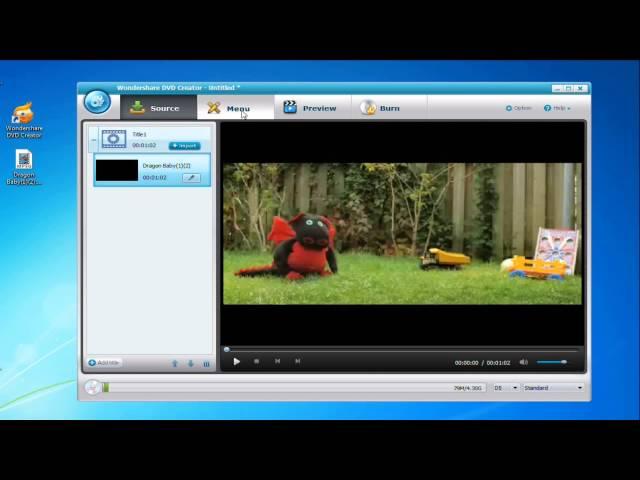Click the Title 1 label text
Viewport: 640px width, 480px height.
coord(139,134)
